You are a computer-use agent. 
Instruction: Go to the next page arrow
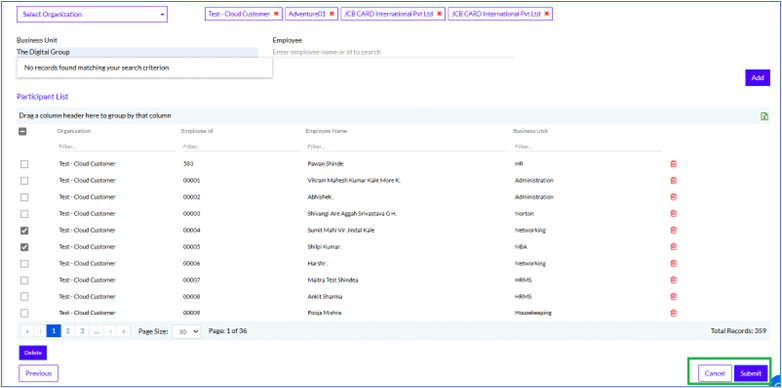[x=110, y=331]
